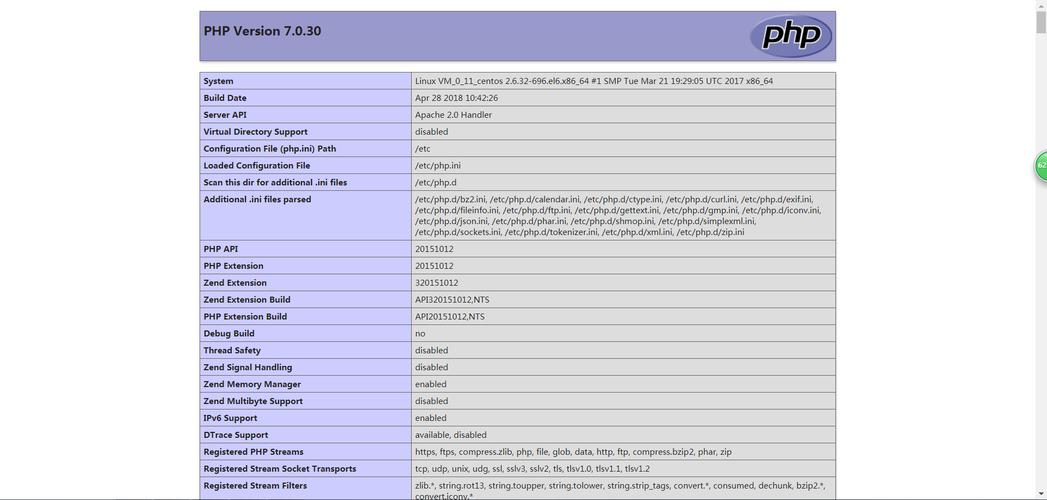Select the '/etc' configuration path value
This screenshot has height=500, width=1047.
point(423,149)
